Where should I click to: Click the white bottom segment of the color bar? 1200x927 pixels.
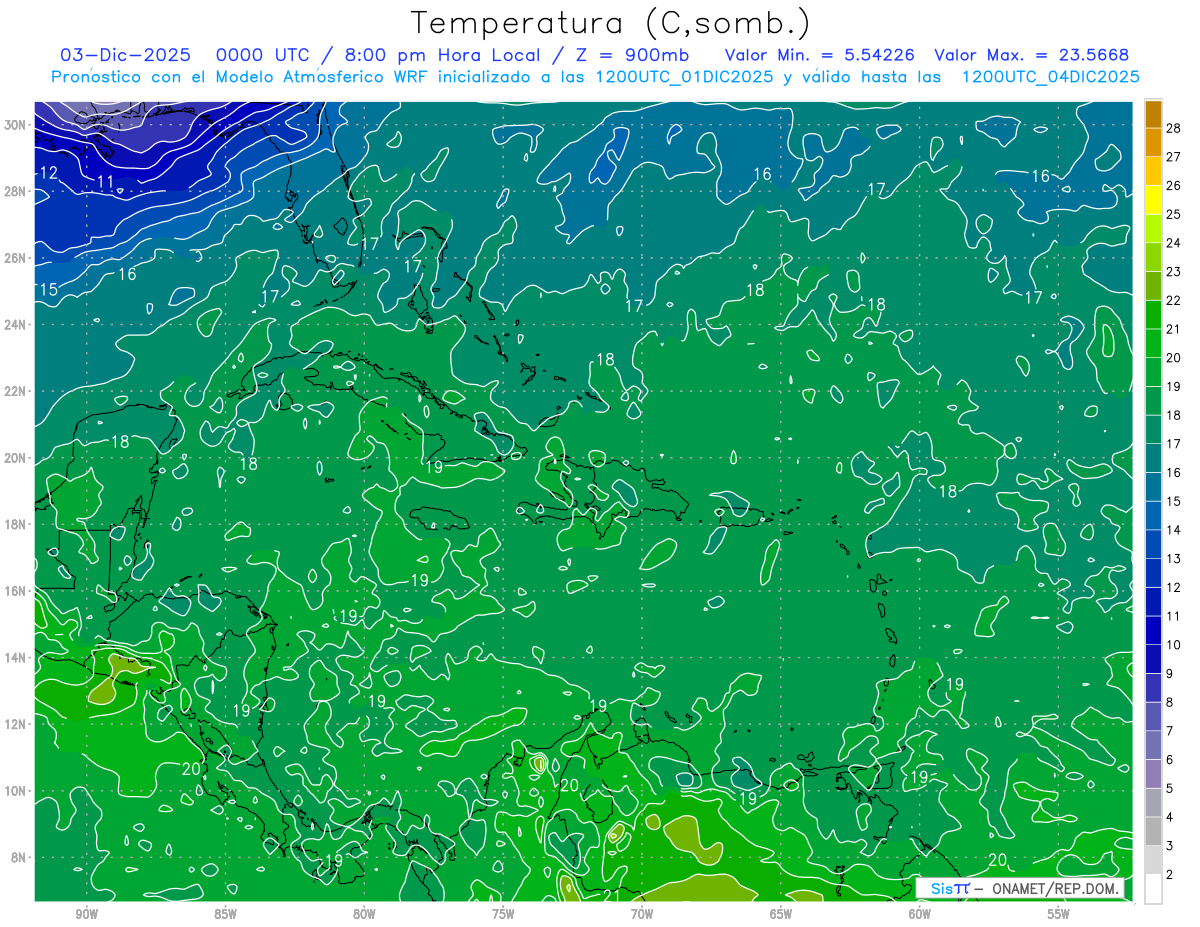tap(1153, 889)
